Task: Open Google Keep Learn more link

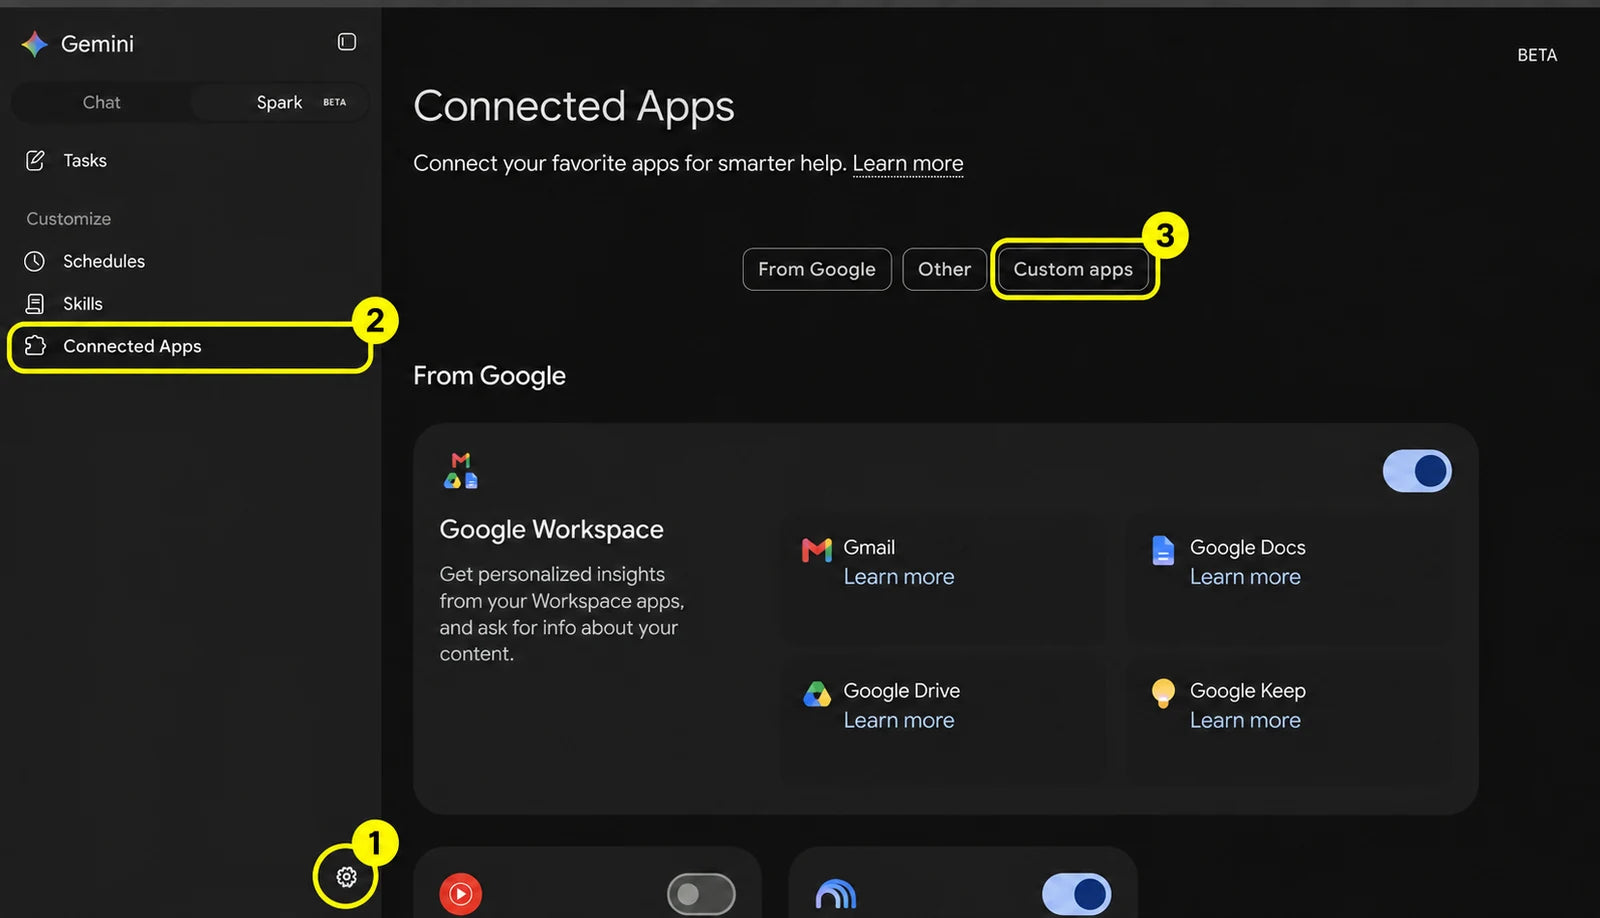Action: [x=1245, y=720]
